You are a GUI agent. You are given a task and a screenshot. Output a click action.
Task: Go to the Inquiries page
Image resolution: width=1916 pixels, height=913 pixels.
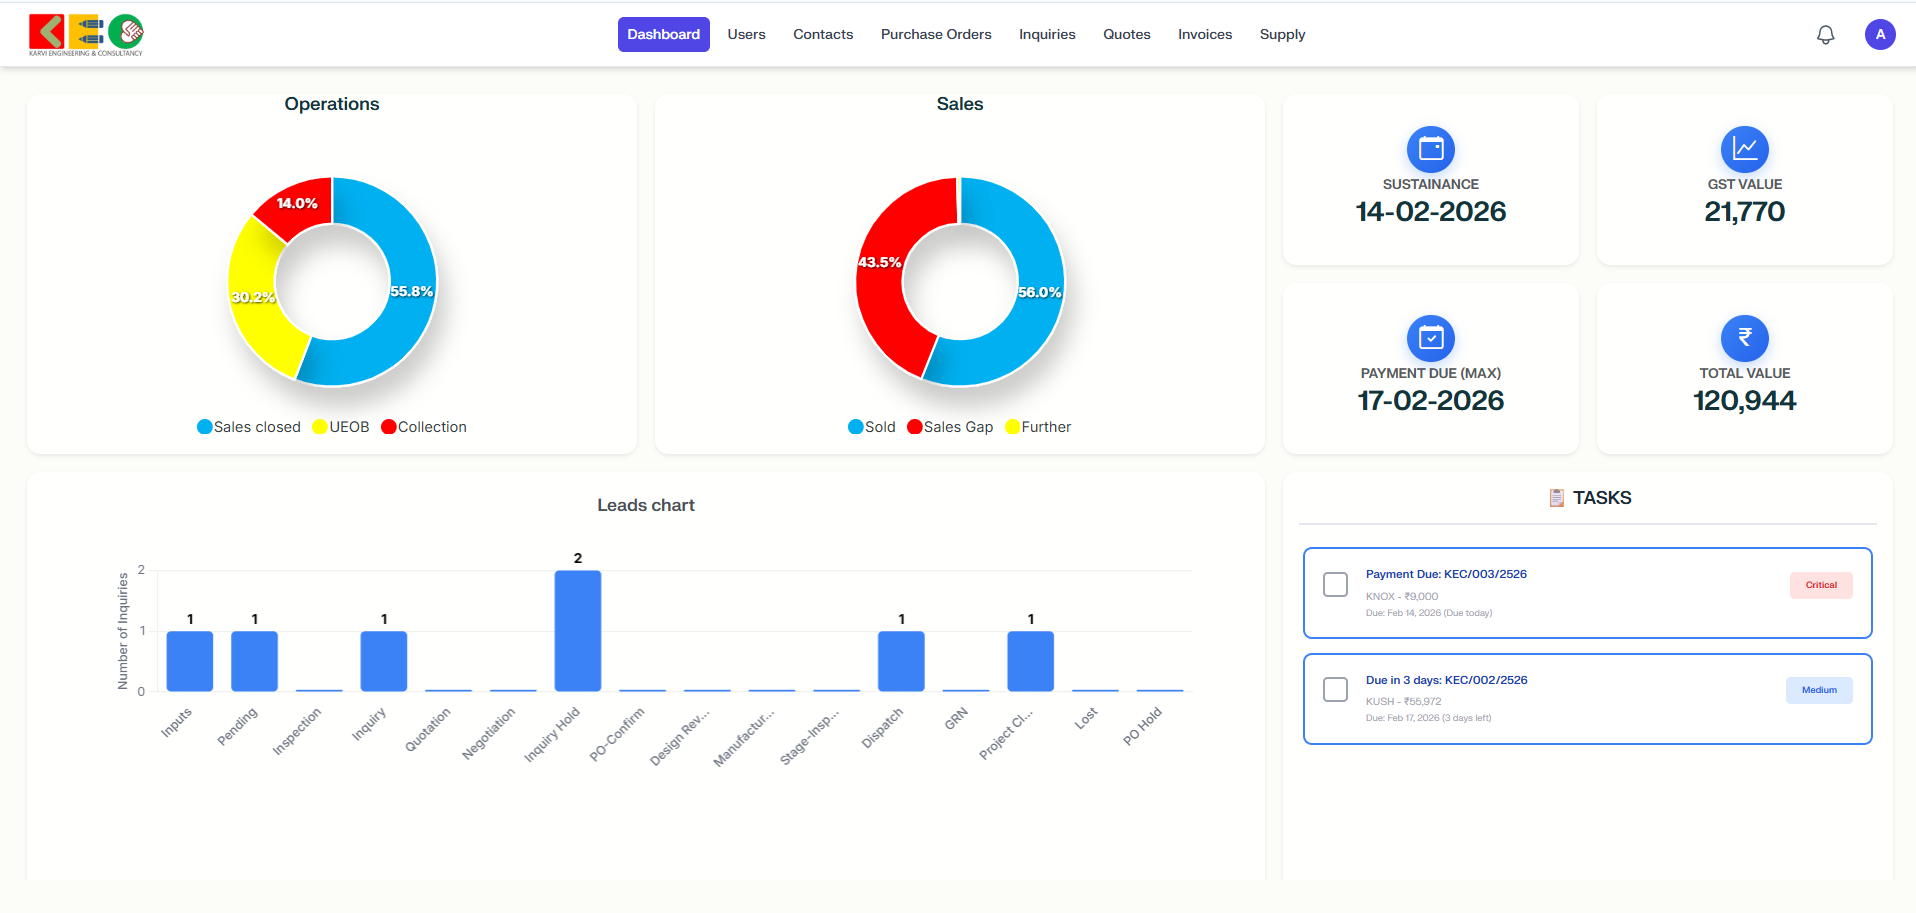pos(1046,35)
